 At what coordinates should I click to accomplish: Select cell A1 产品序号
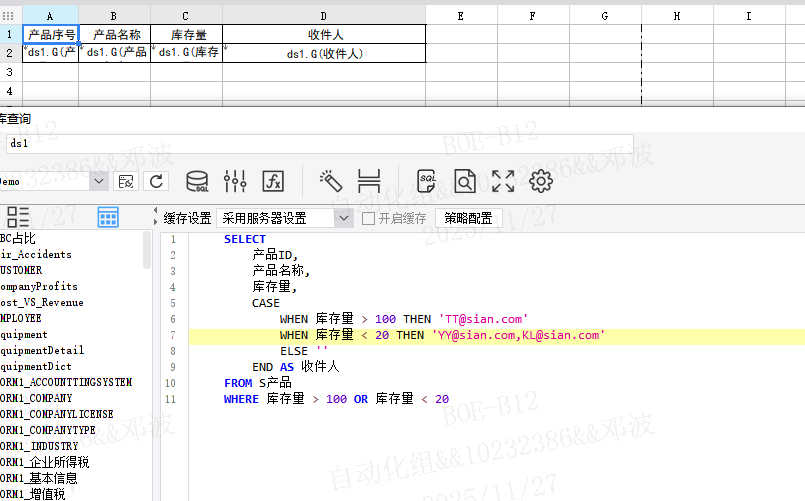click(50, 34)
